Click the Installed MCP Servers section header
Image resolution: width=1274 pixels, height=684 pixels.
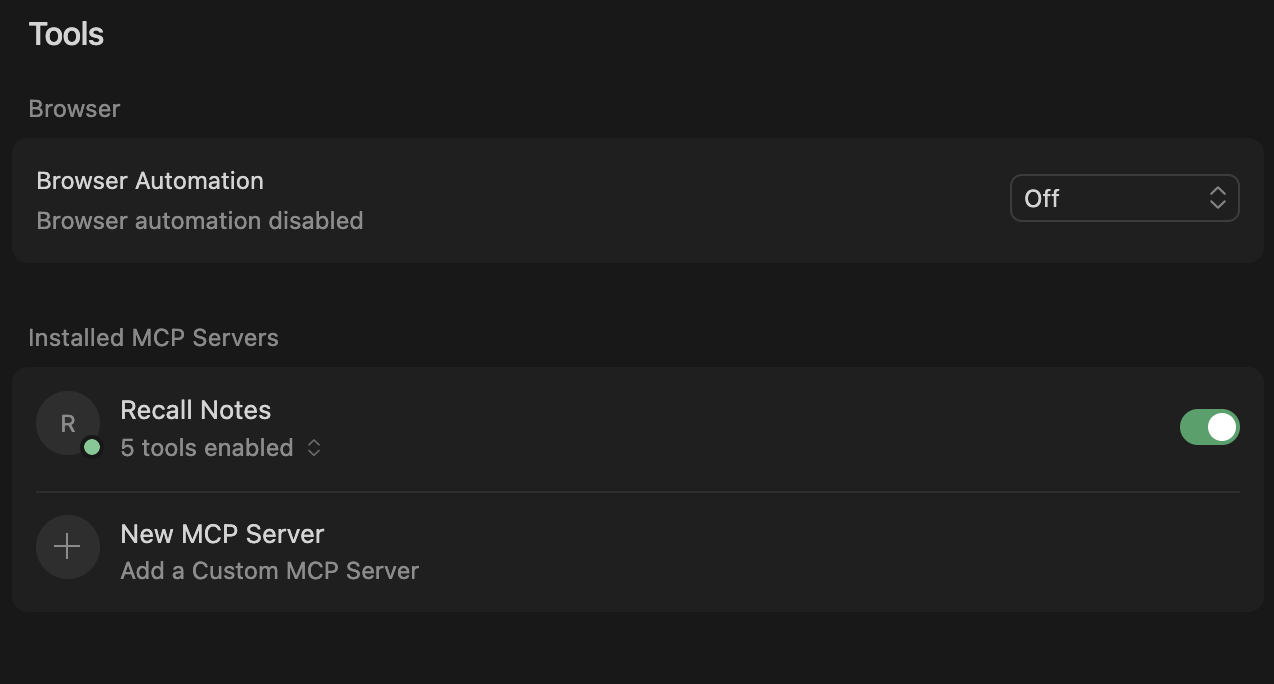click(x=153, y=338)
